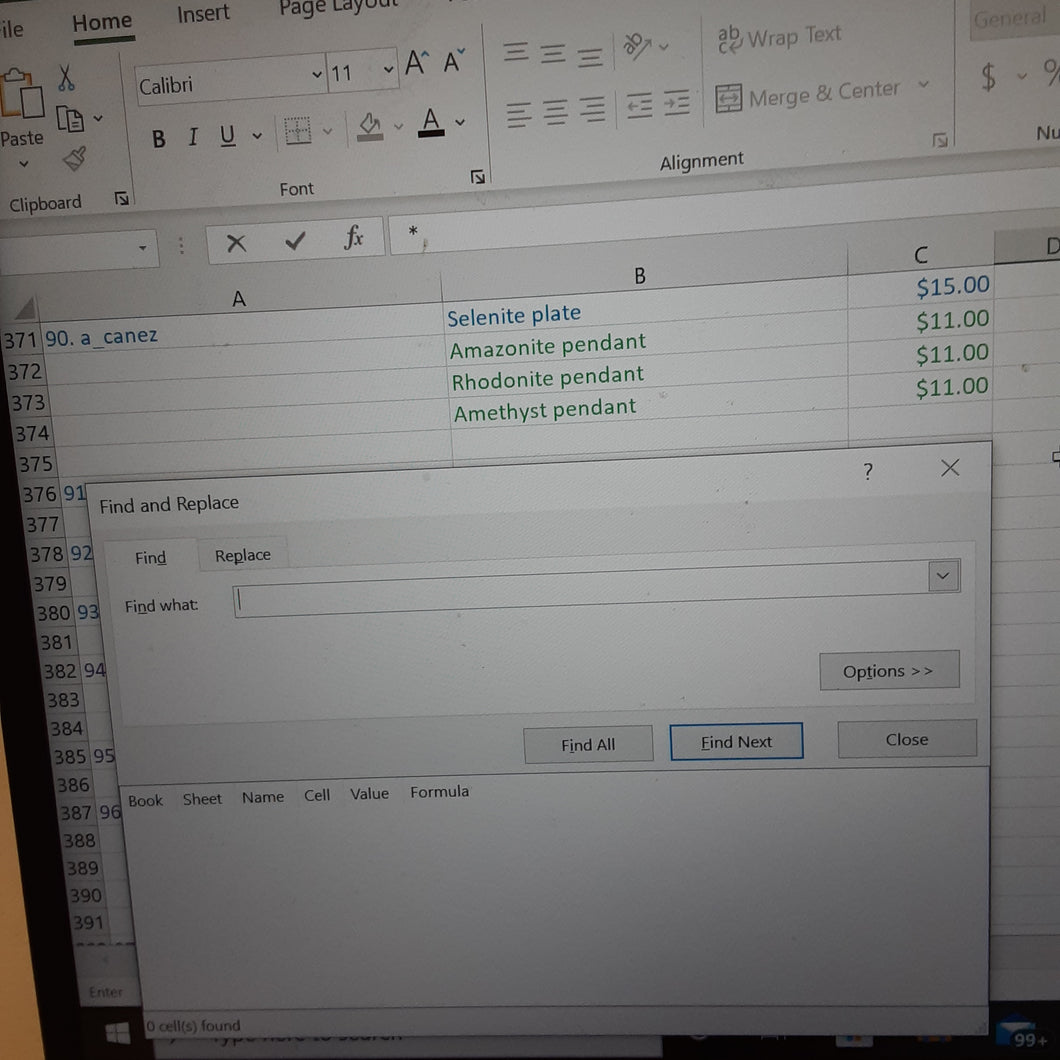Apply the Fill Color bucket
Screen dimensions: 1060x1060
[x=369, y=126]
